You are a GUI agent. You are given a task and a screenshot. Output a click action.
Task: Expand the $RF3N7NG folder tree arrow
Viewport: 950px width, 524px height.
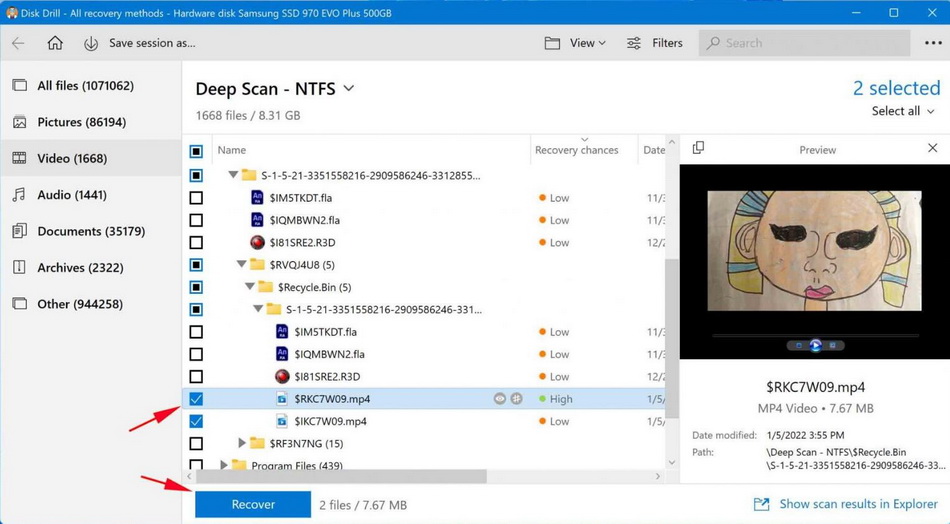(242, 443)
